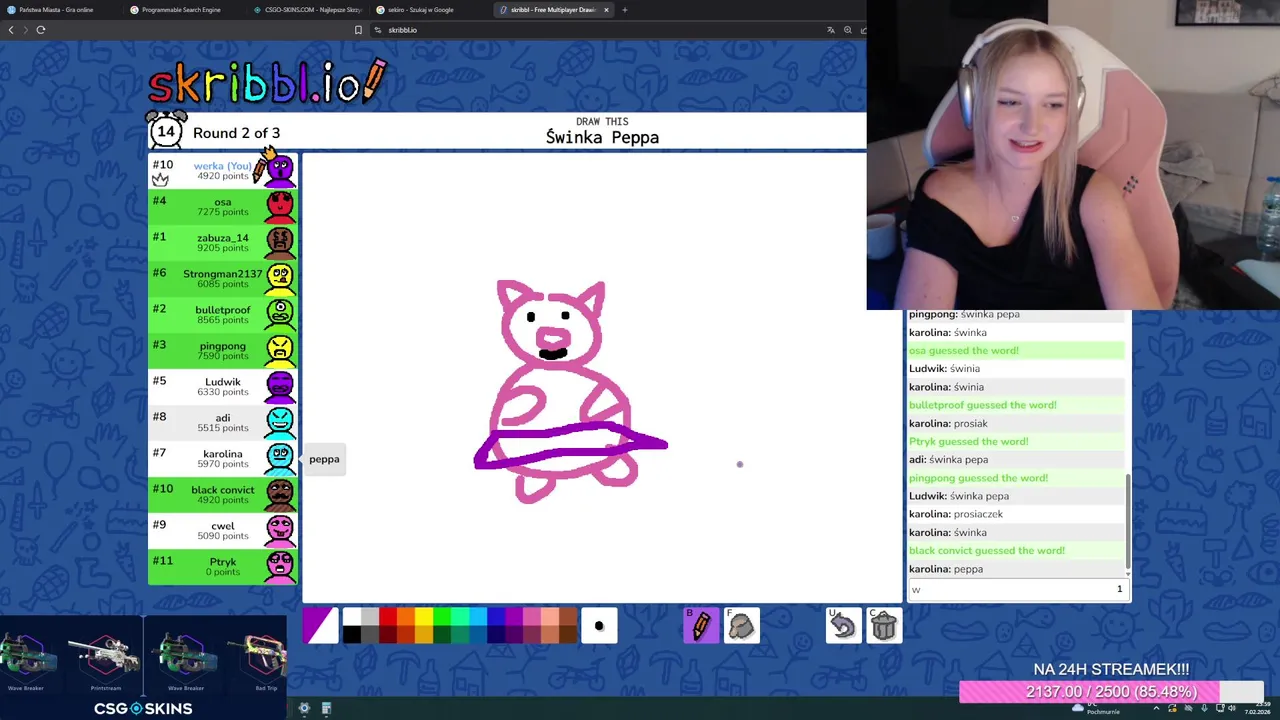
Task: Pick the light gray color swatch
Action: pos(370,617)
